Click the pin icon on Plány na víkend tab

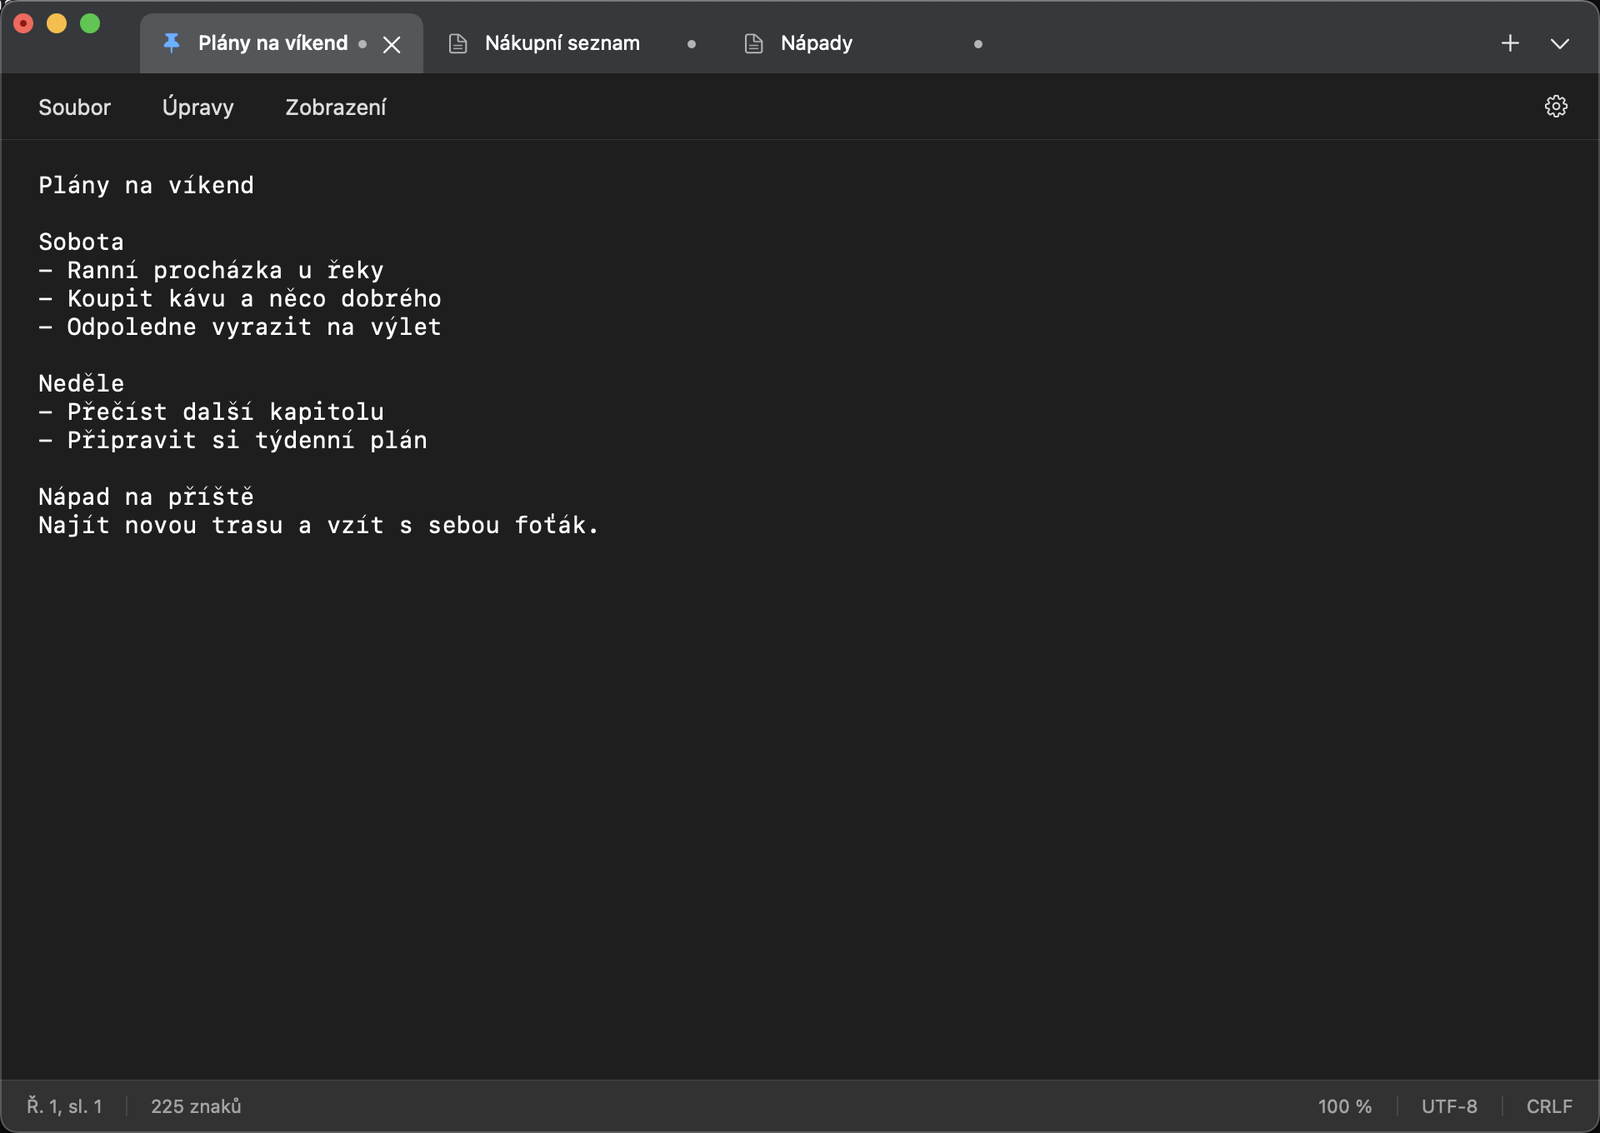[171, 43]
